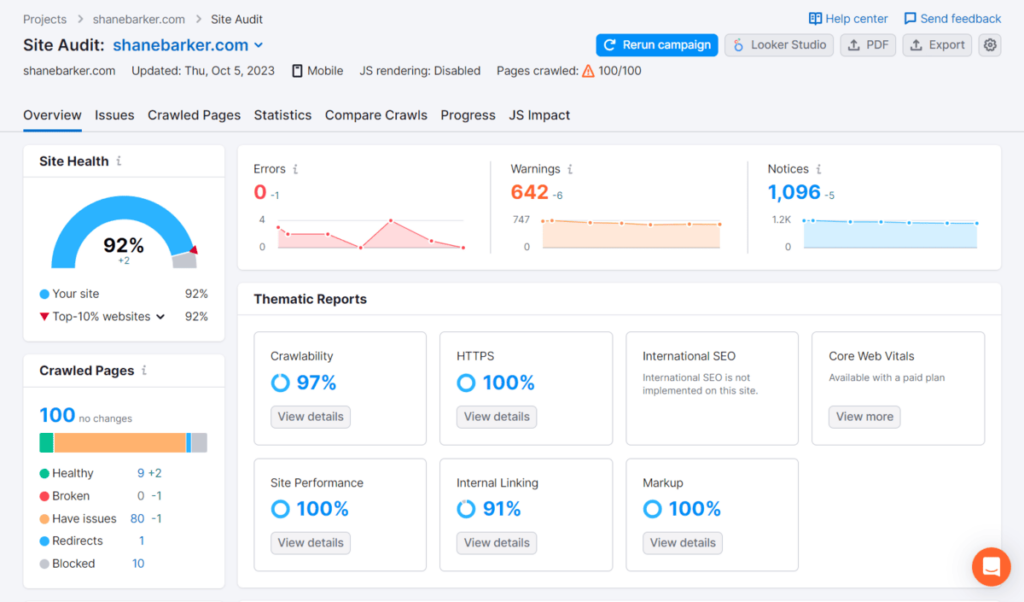The image size is (1024, 602).
Task: Click the Have issues count 80
Action: 137,518
